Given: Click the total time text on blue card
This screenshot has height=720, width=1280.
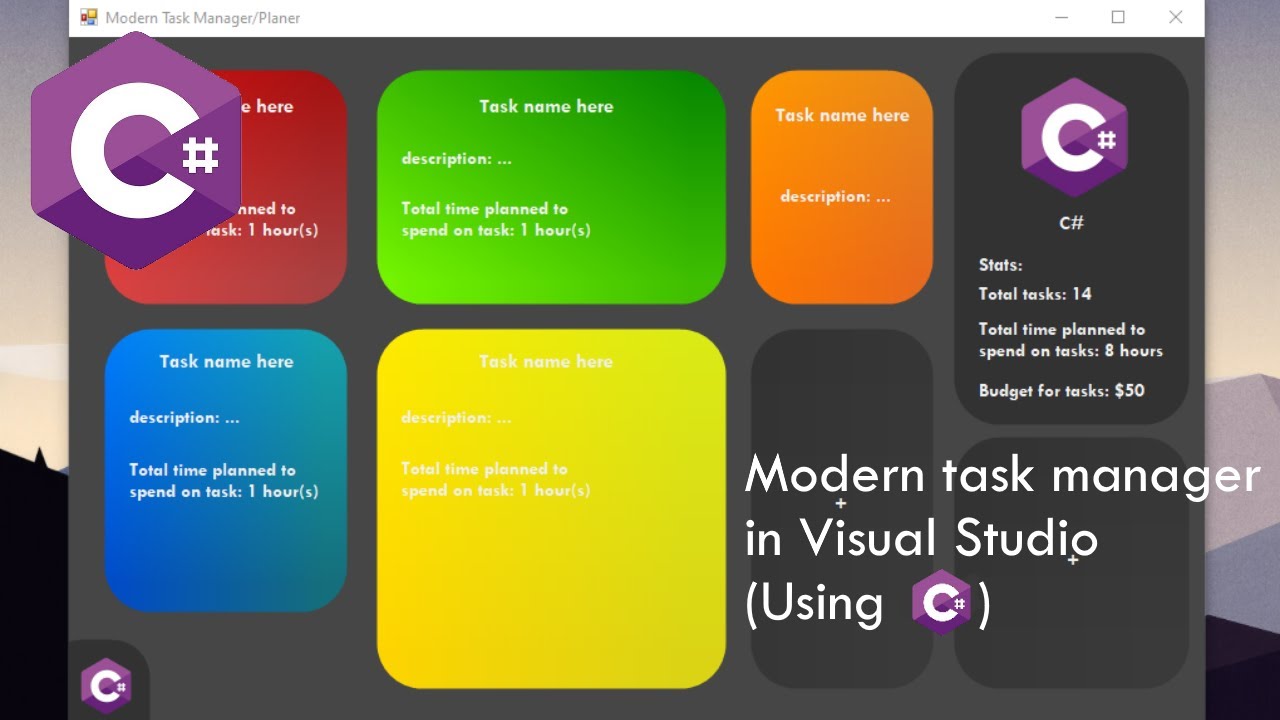Looking at the screenshot, I should tap(224, 480).
